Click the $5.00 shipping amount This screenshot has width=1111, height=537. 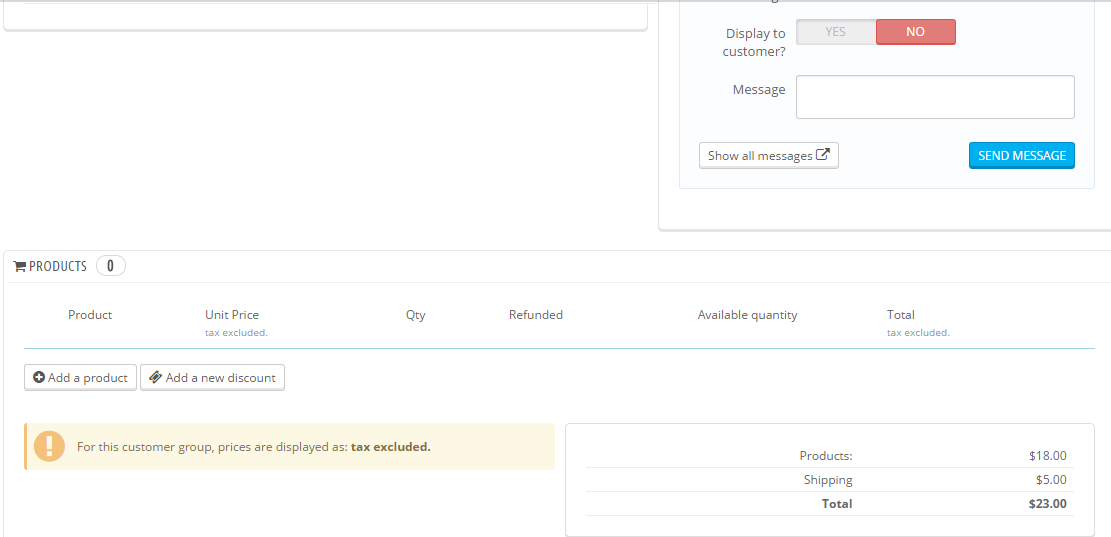pos(1051,480)
